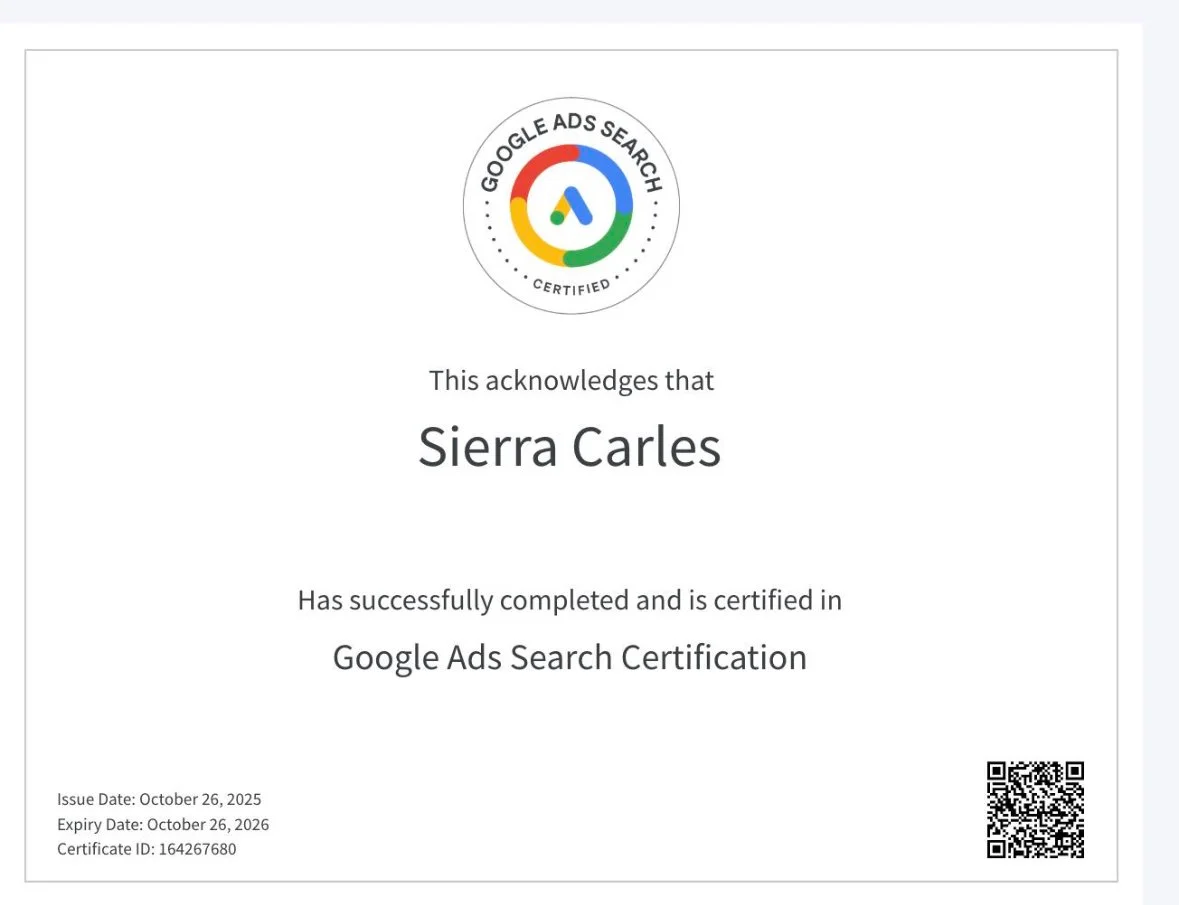Click the text "This acknowledges that"

click(571, 380)
